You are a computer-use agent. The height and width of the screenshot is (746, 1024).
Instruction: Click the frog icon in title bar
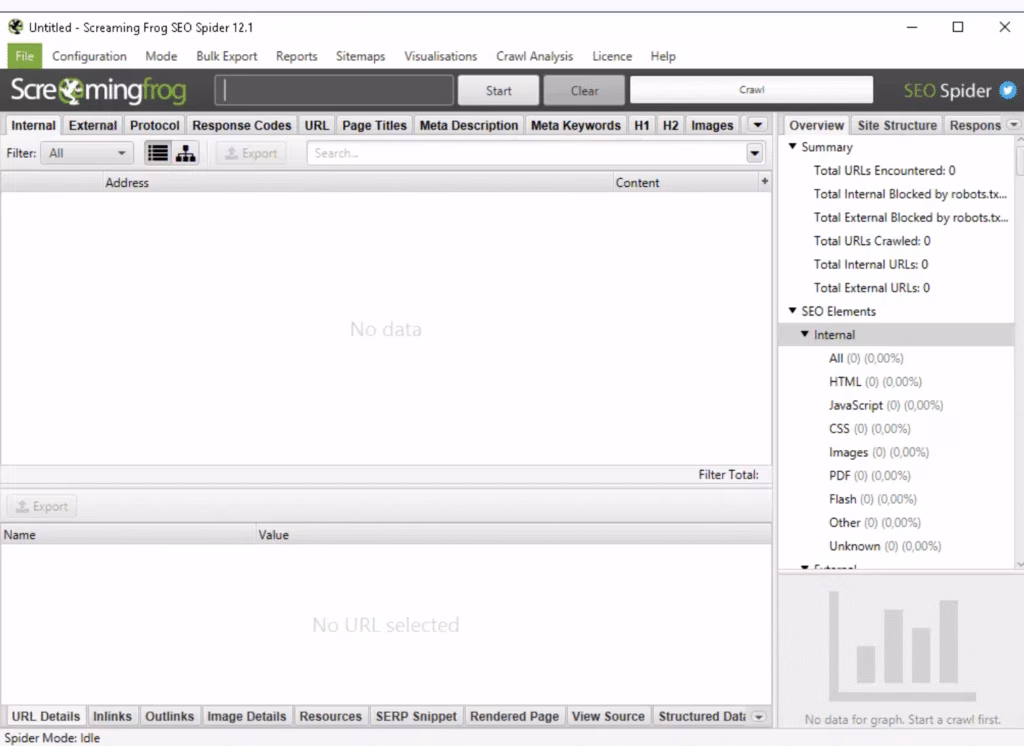click(x=15, y=27)
